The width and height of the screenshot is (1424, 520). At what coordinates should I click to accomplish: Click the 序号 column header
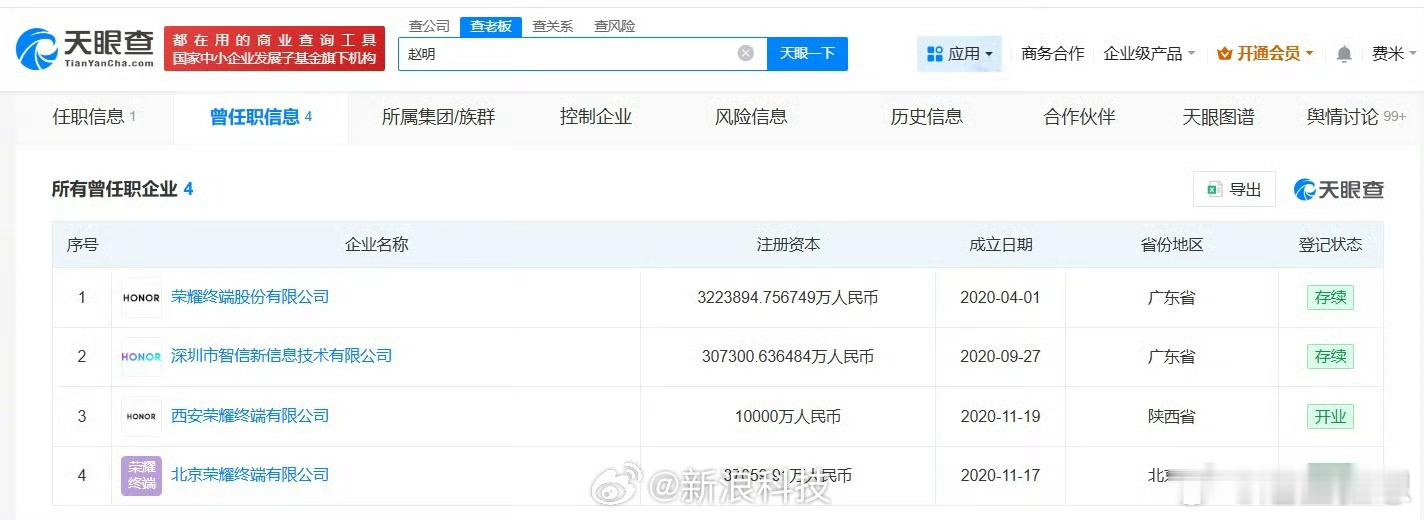(82, 244)
